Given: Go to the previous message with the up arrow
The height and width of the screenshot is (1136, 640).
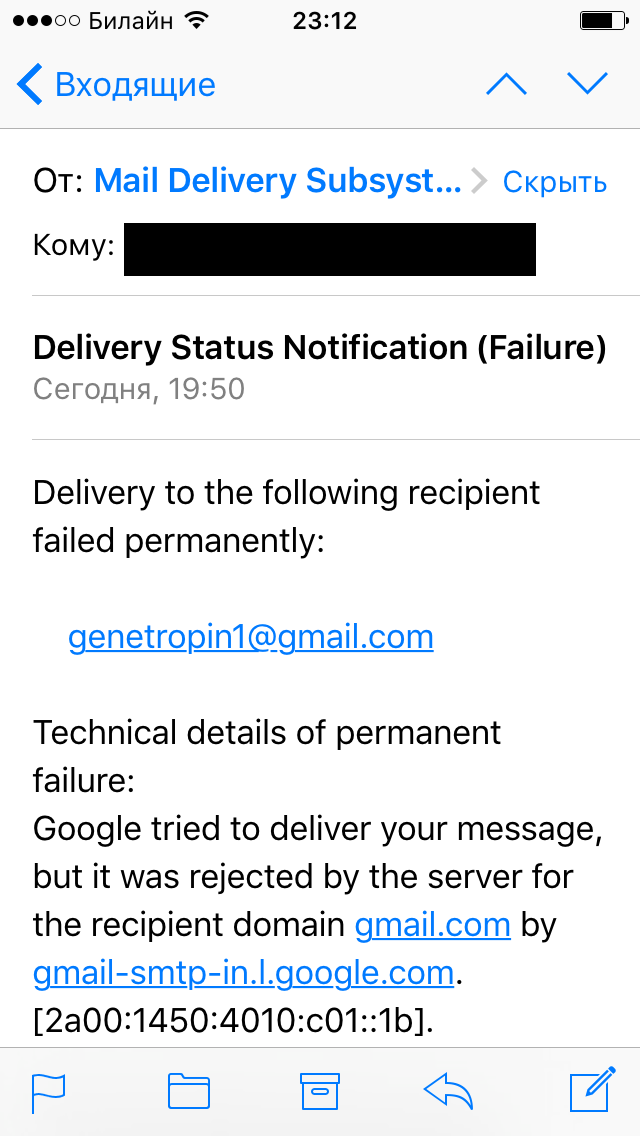Looking at the screenshot, I should (x=506, y=85).
